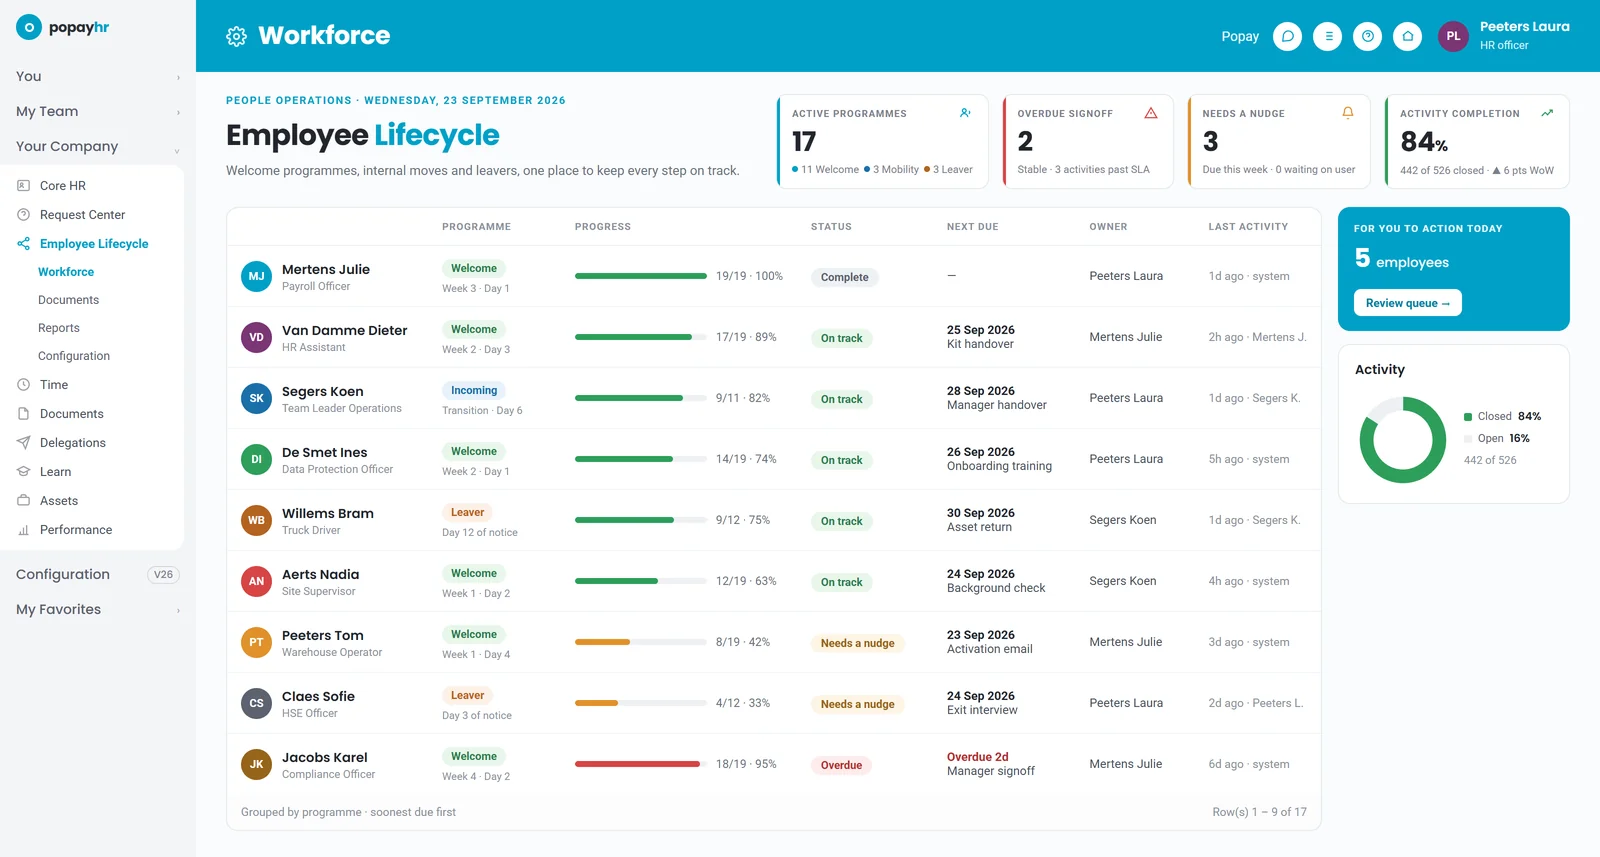Expand the You menu section

98,77
